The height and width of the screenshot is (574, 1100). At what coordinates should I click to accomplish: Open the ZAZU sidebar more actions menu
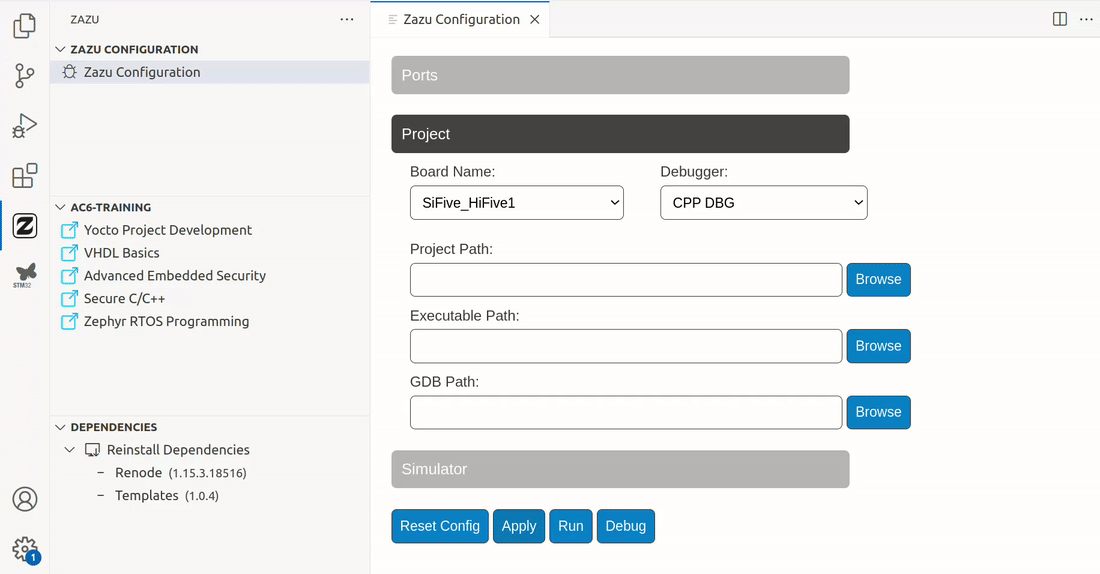[x=347, y=20]
